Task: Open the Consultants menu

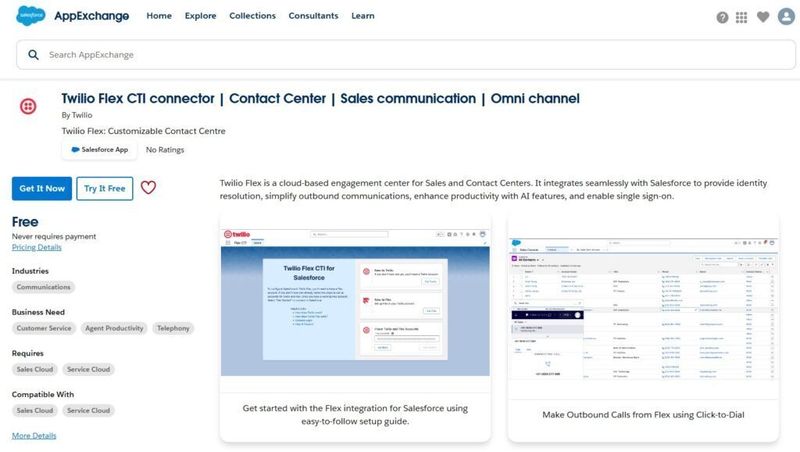Action: 313,16
